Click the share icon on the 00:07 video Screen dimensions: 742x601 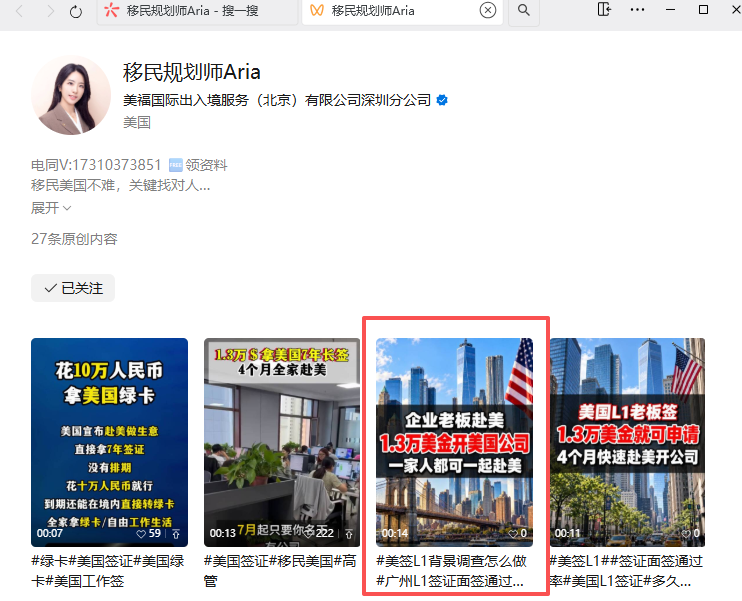point(176,534)
